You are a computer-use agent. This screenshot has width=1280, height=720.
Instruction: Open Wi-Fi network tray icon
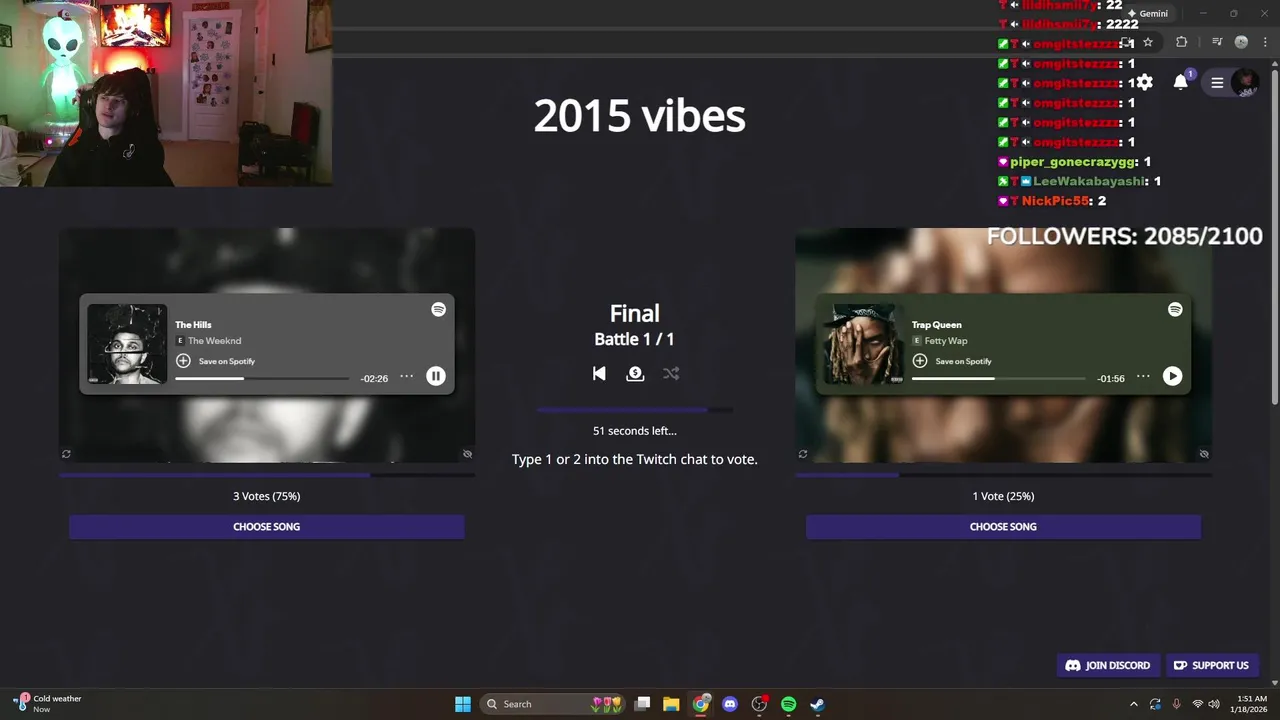point(1197,704)
